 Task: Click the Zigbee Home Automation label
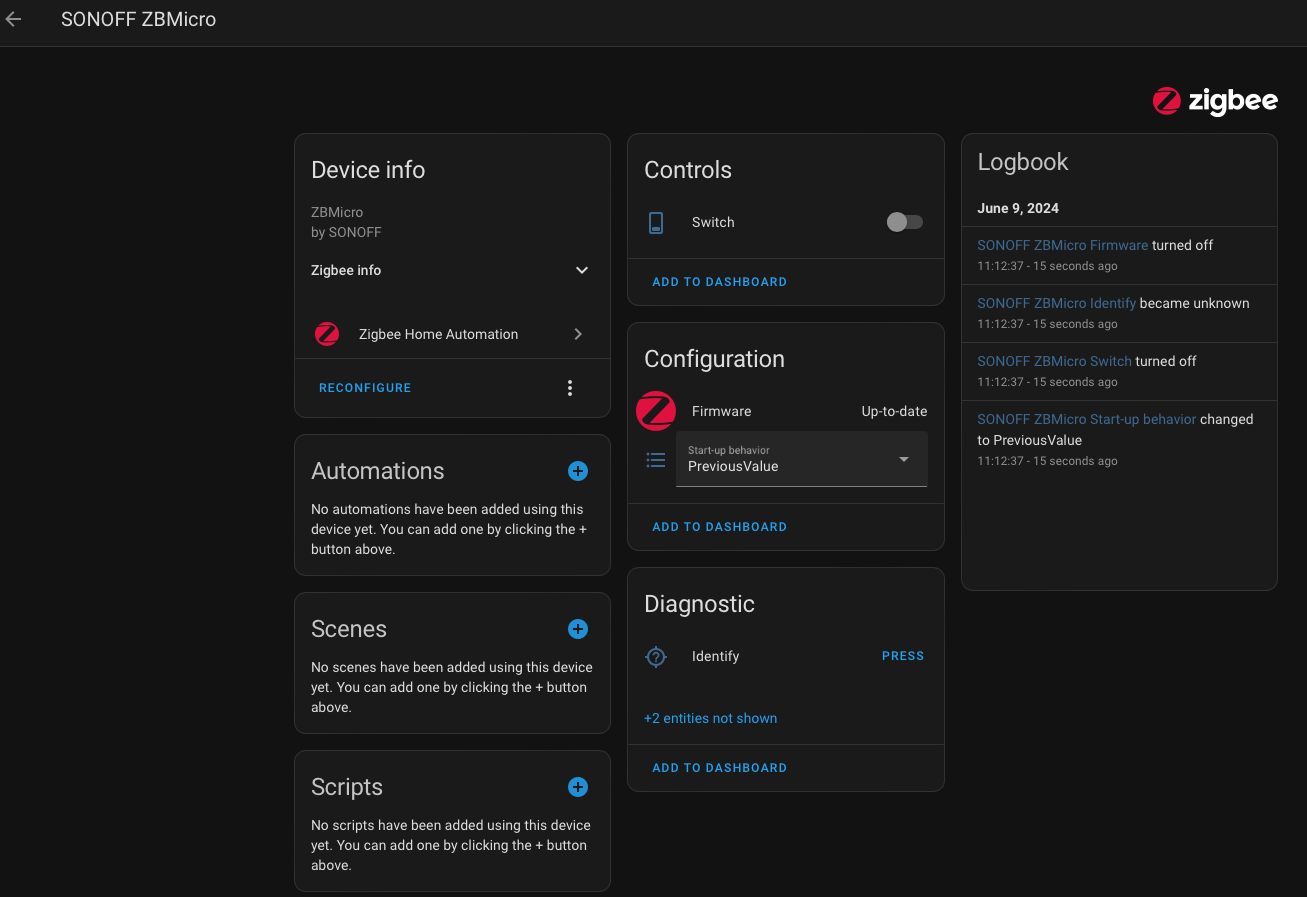click(438, 334)
